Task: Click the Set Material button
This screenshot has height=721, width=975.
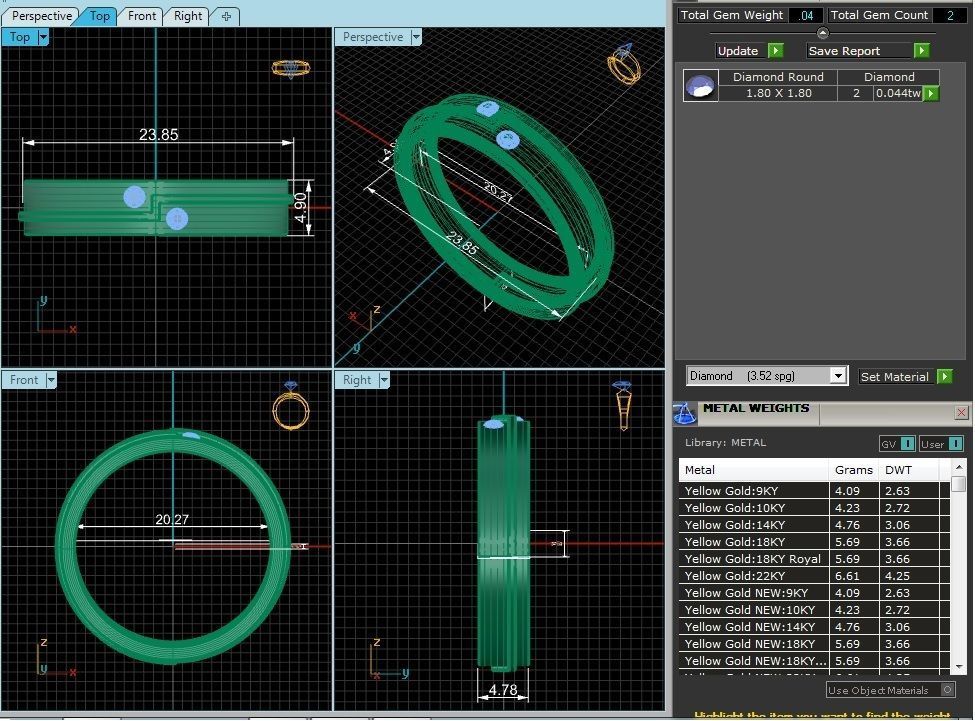Action: coord(895,377)
